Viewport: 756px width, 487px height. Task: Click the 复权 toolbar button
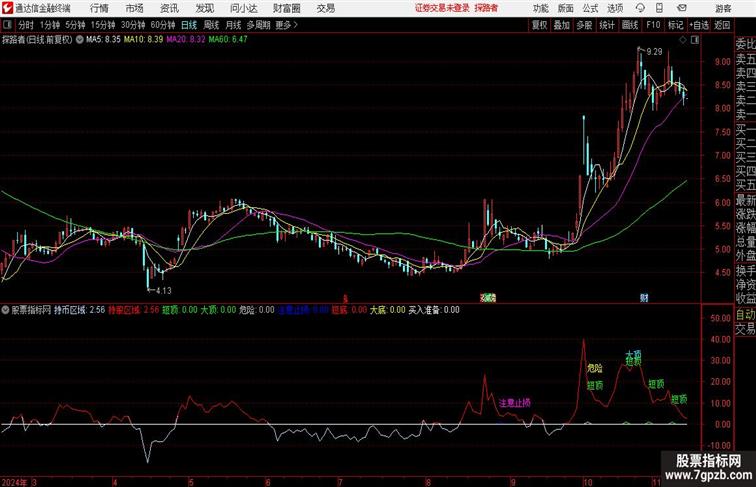click(x=539, y=25)
